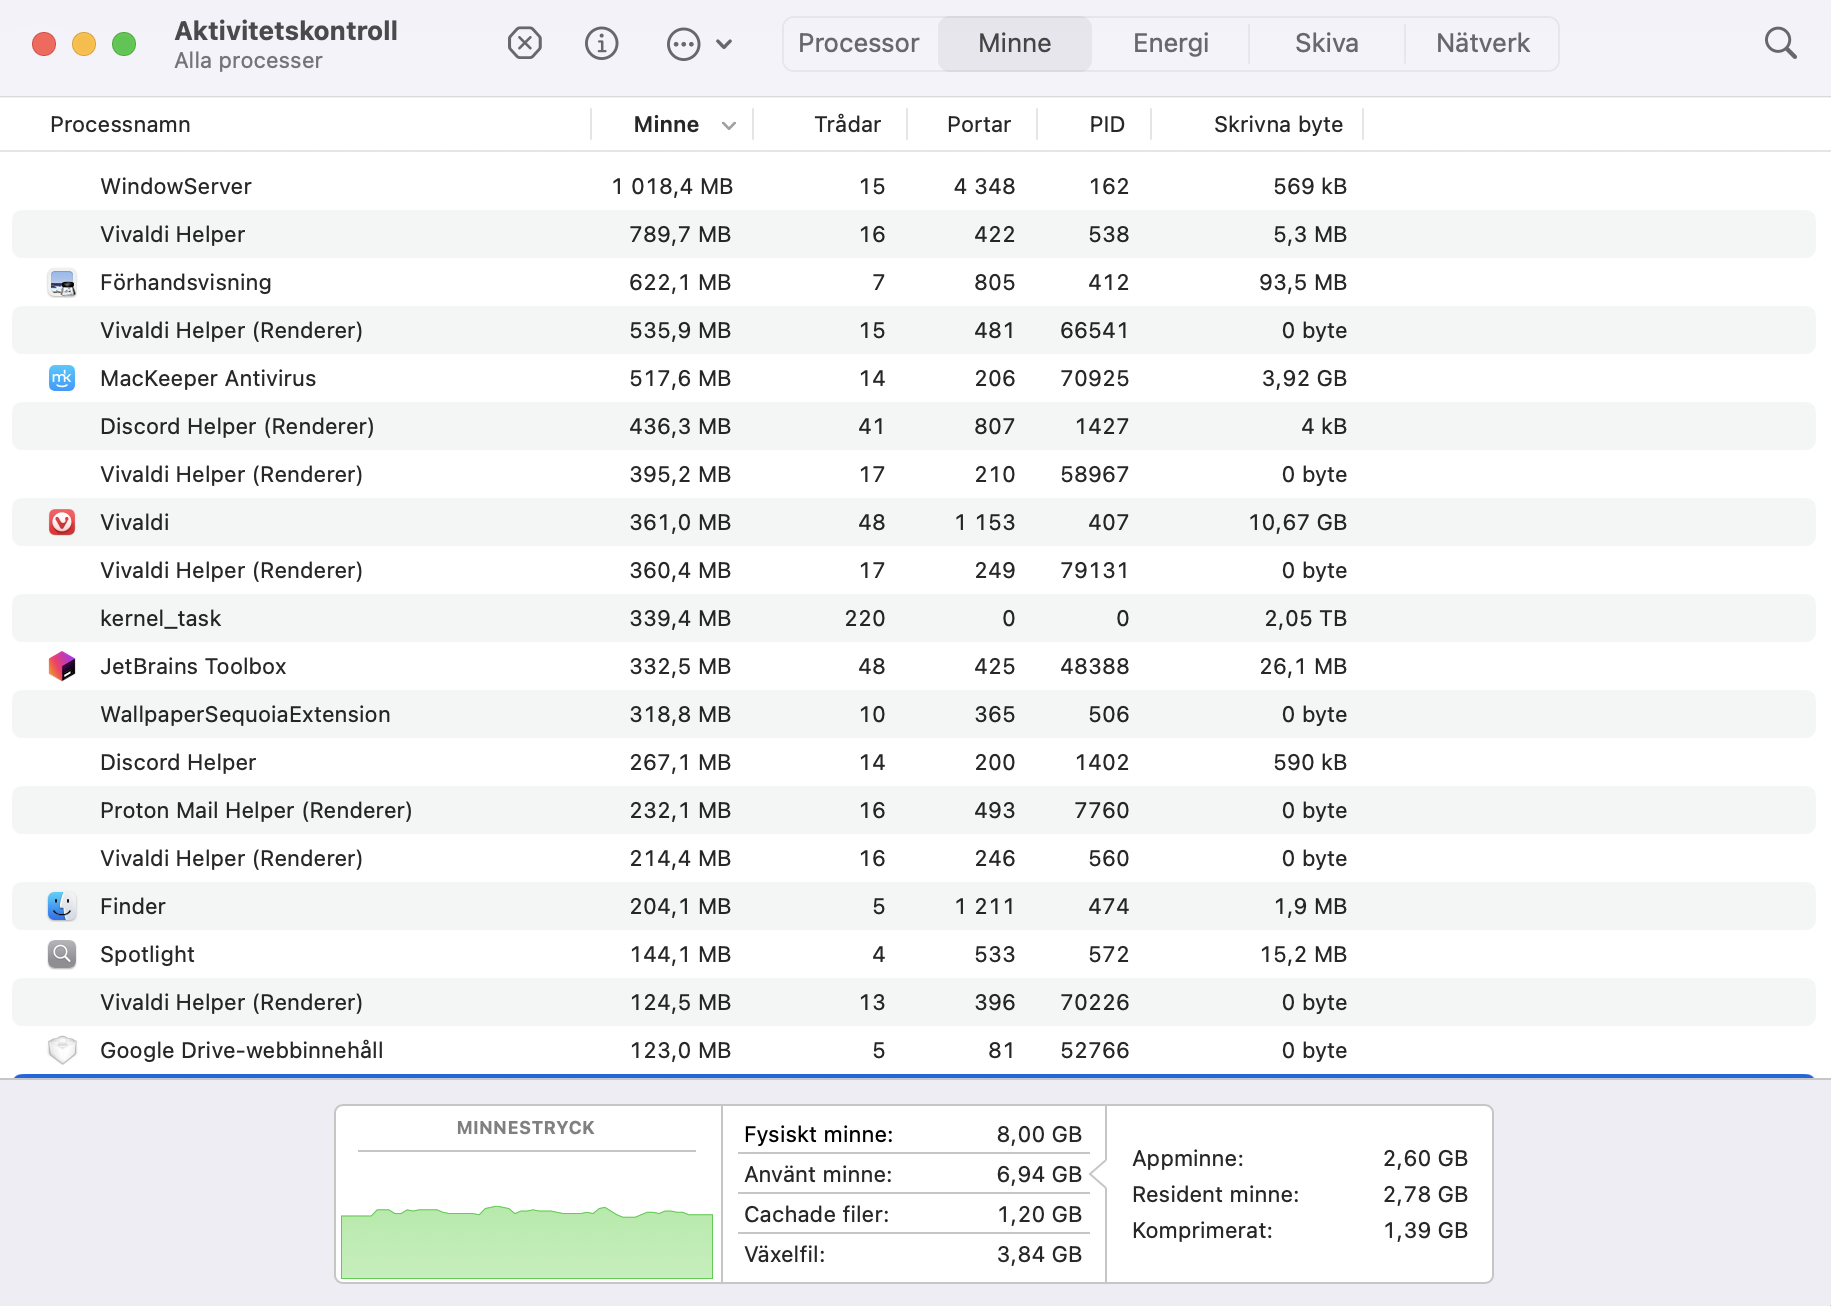
Task: Click the Växelfil 3,84 GB entry
Action: pos(913,1254)
